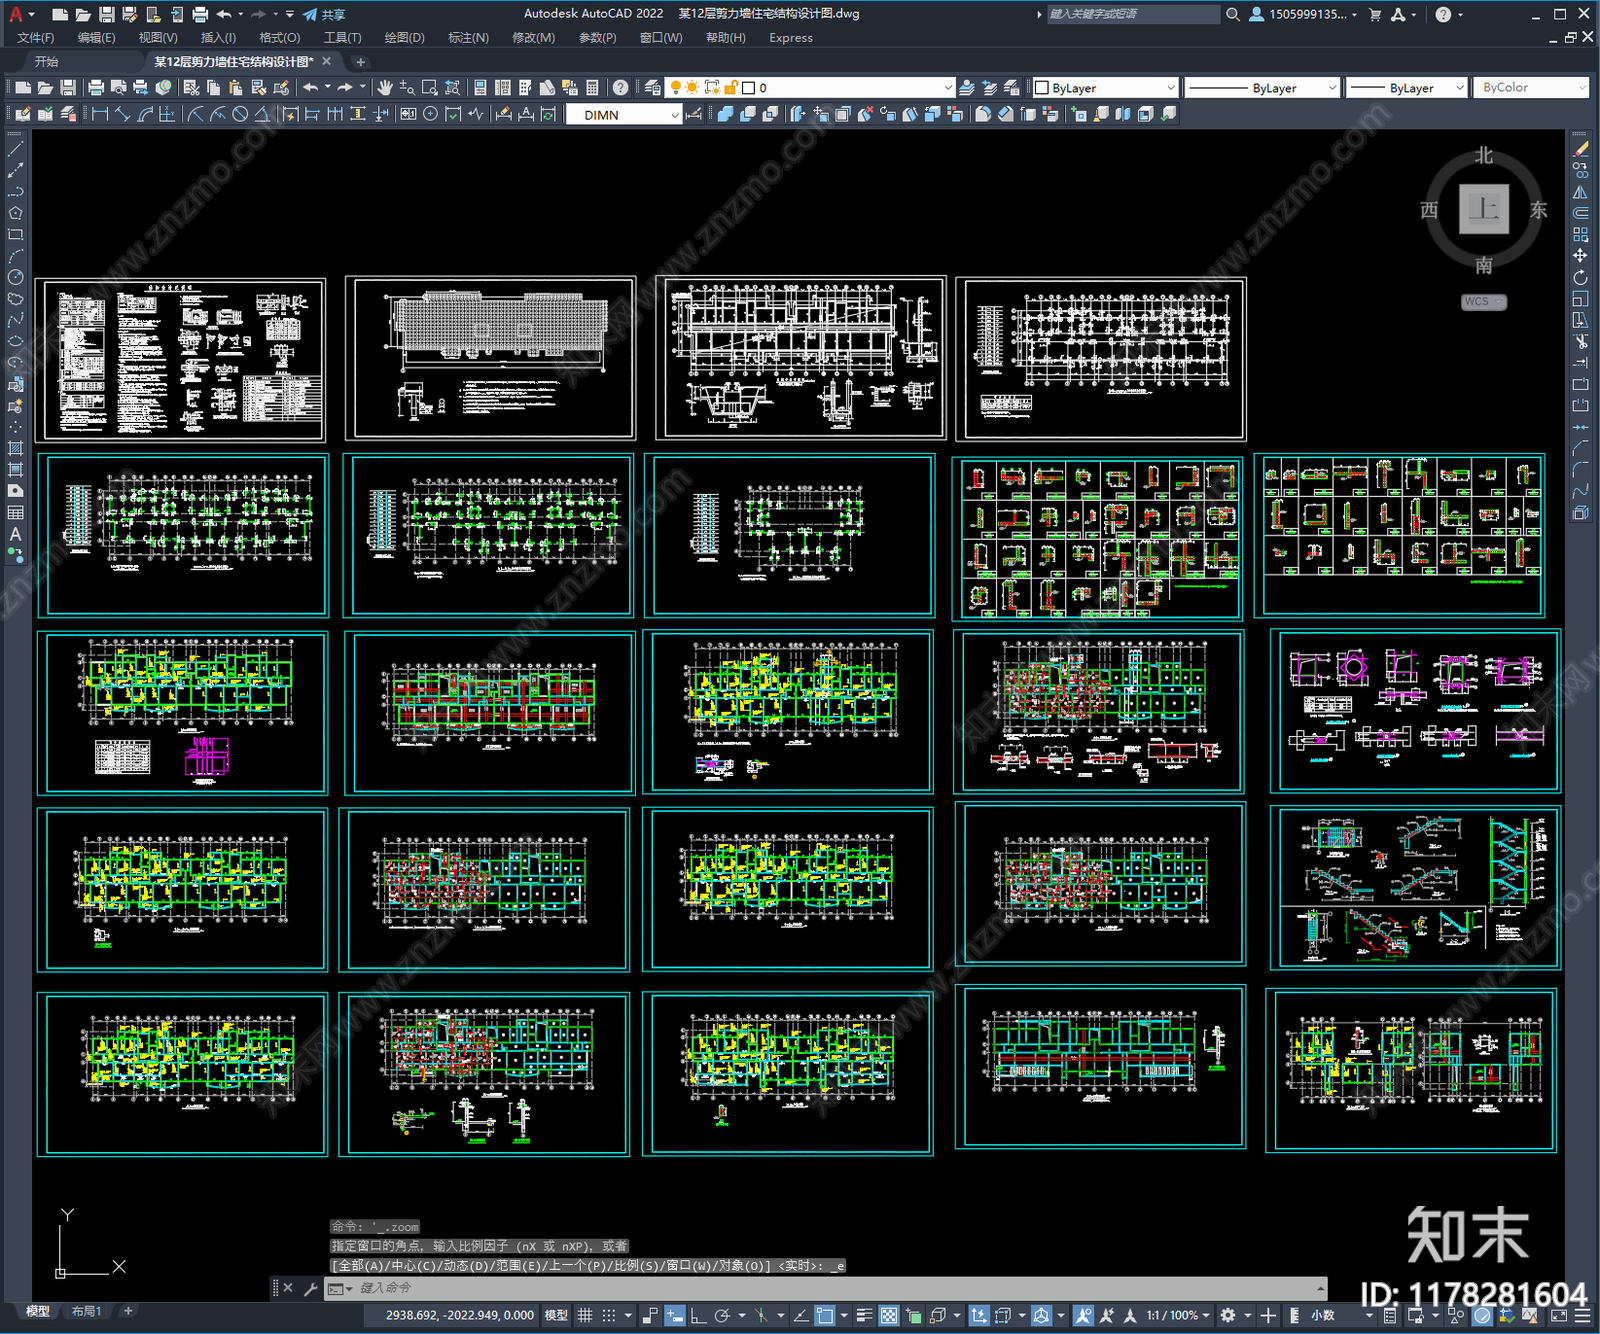
Task: Click the WCS coordinate system button
Action: (x=1483, y=302)
